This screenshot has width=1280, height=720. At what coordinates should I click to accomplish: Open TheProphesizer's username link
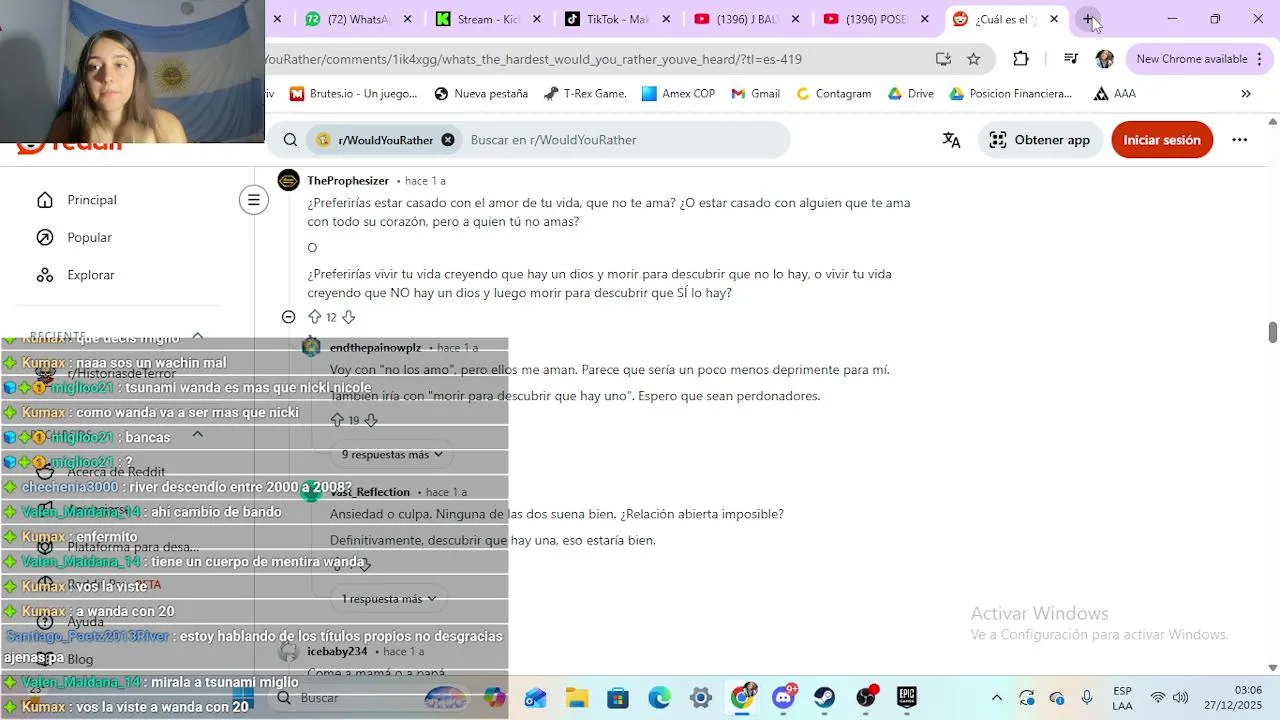coord(348,181)
